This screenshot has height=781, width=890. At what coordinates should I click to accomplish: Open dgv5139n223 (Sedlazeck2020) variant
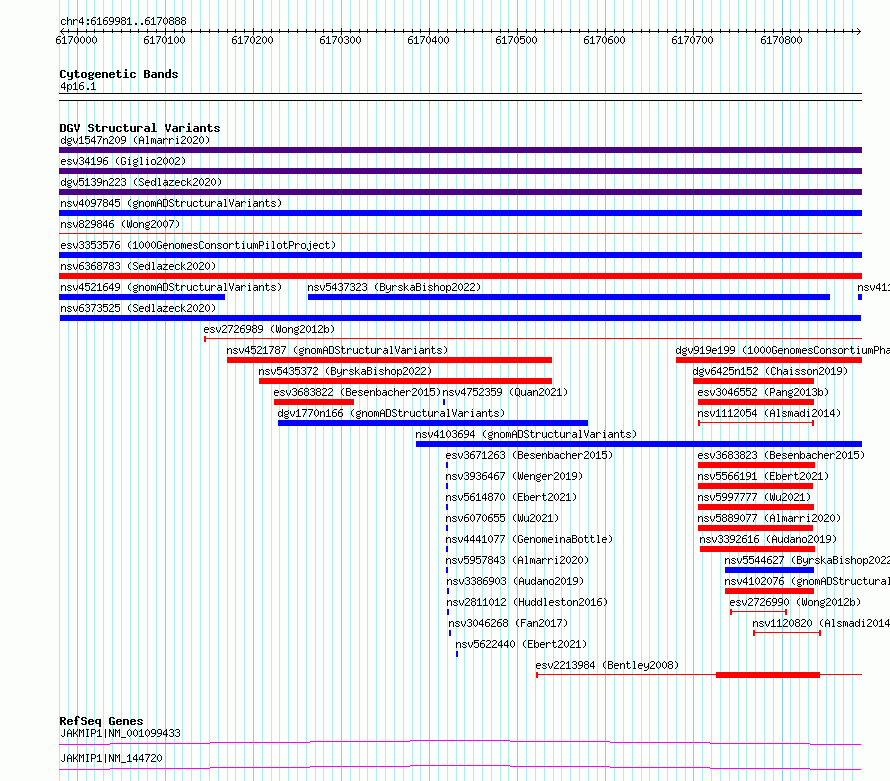(x=141, y=182)
